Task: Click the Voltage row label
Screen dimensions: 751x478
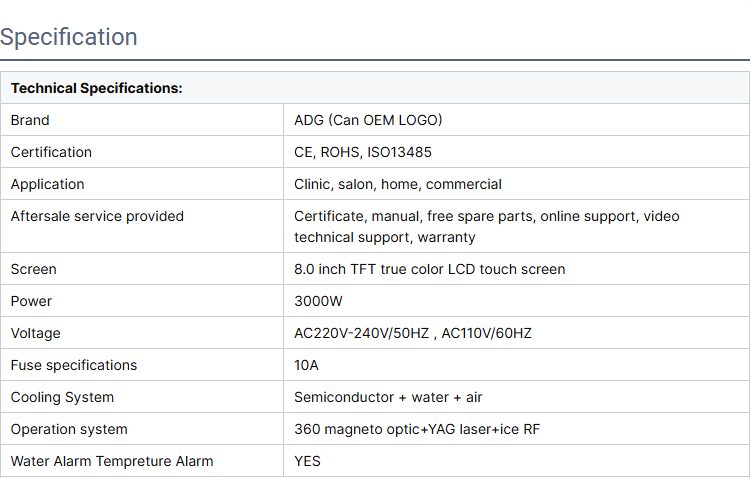Action: pyautogui.click(x=36, y=333)
